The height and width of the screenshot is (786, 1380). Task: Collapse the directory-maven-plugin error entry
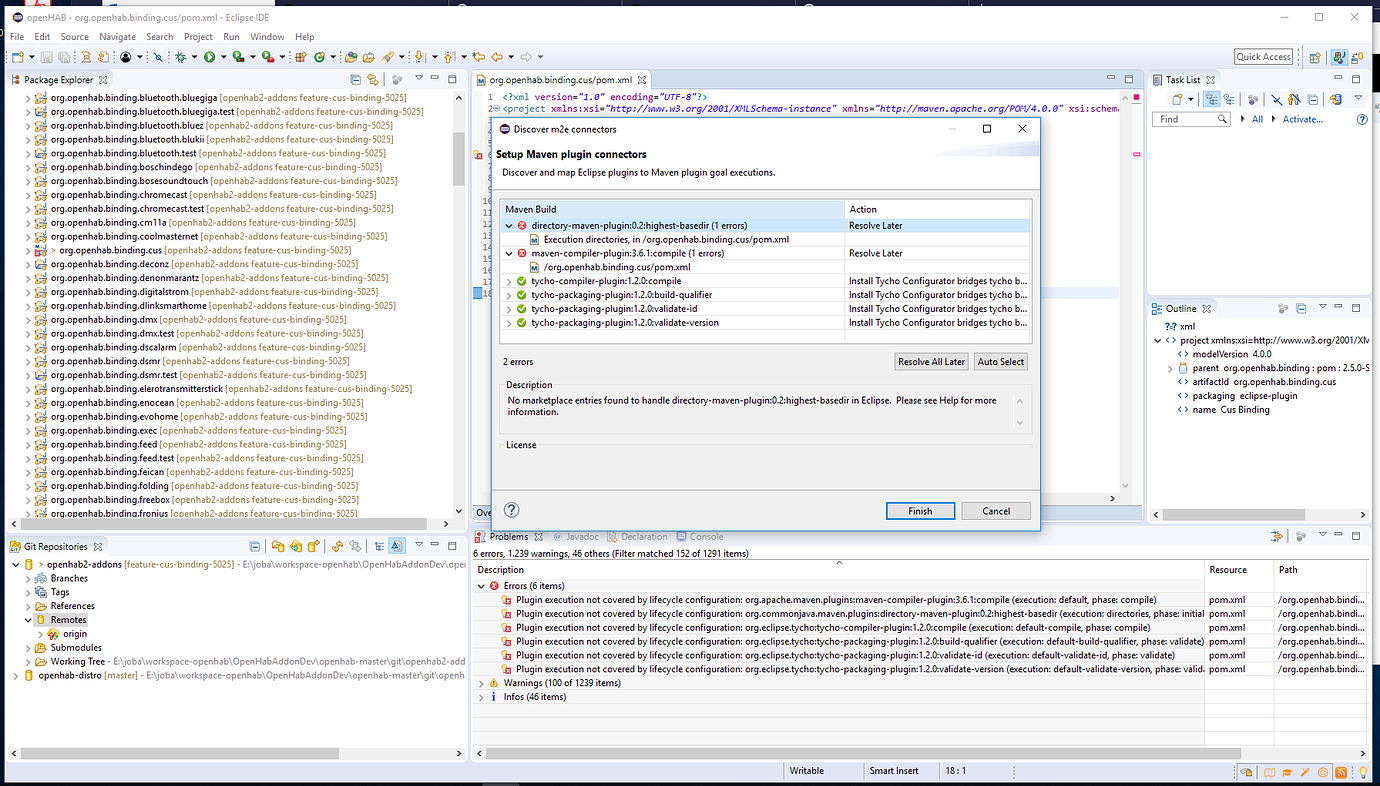click(x=510, y=225)
